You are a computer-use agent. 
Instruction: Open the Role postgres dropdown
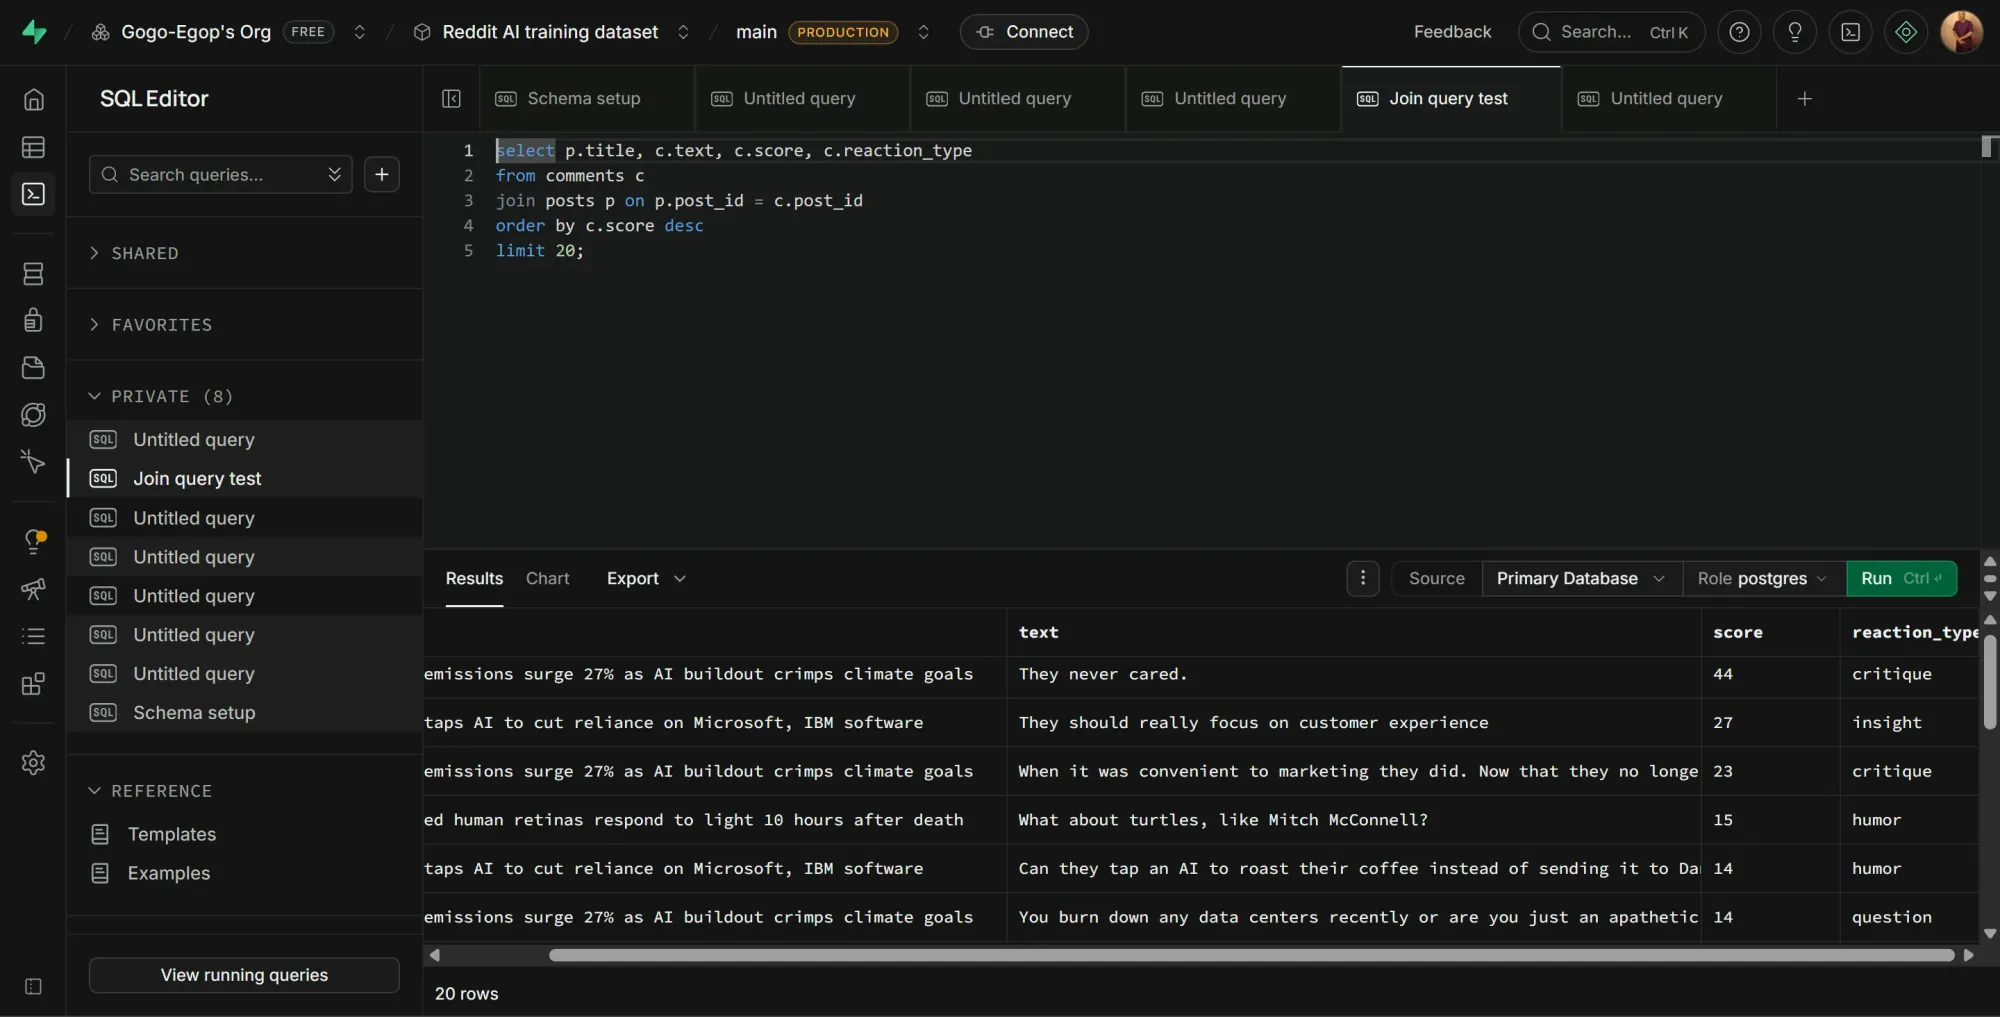click(1764, 578)
